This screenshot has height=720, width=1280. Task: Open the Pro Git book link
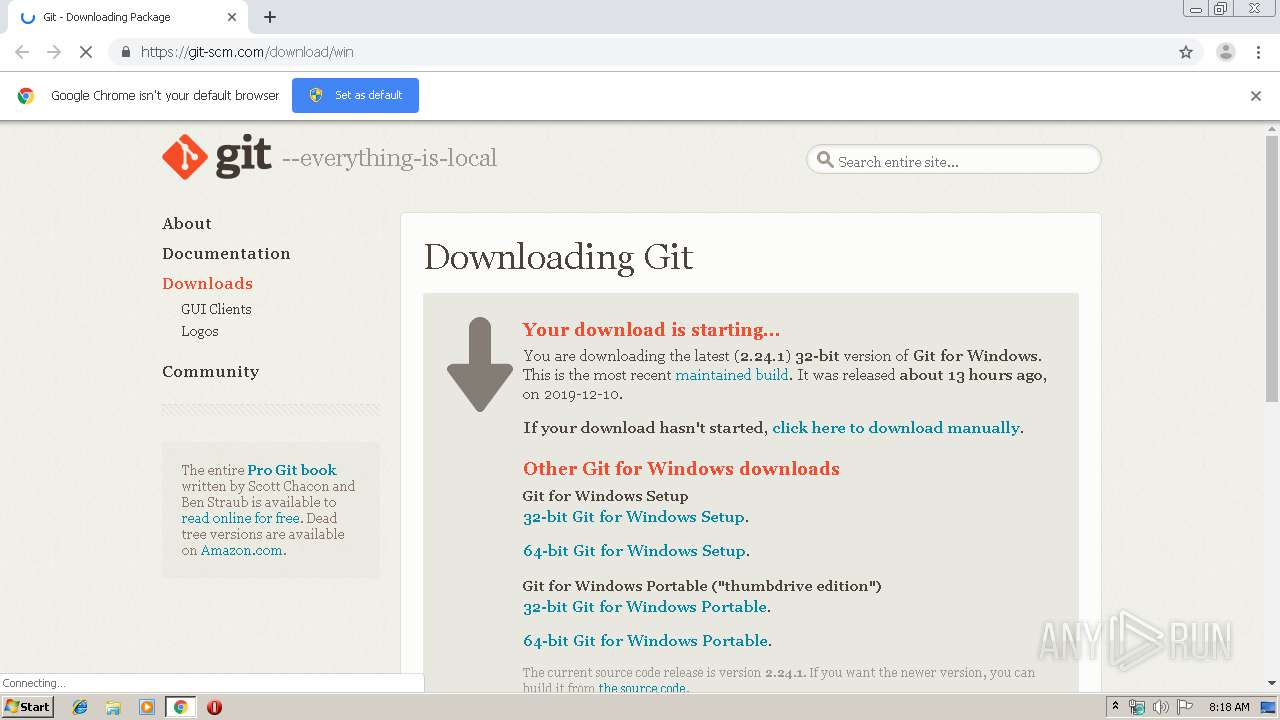tap(292, 470)
